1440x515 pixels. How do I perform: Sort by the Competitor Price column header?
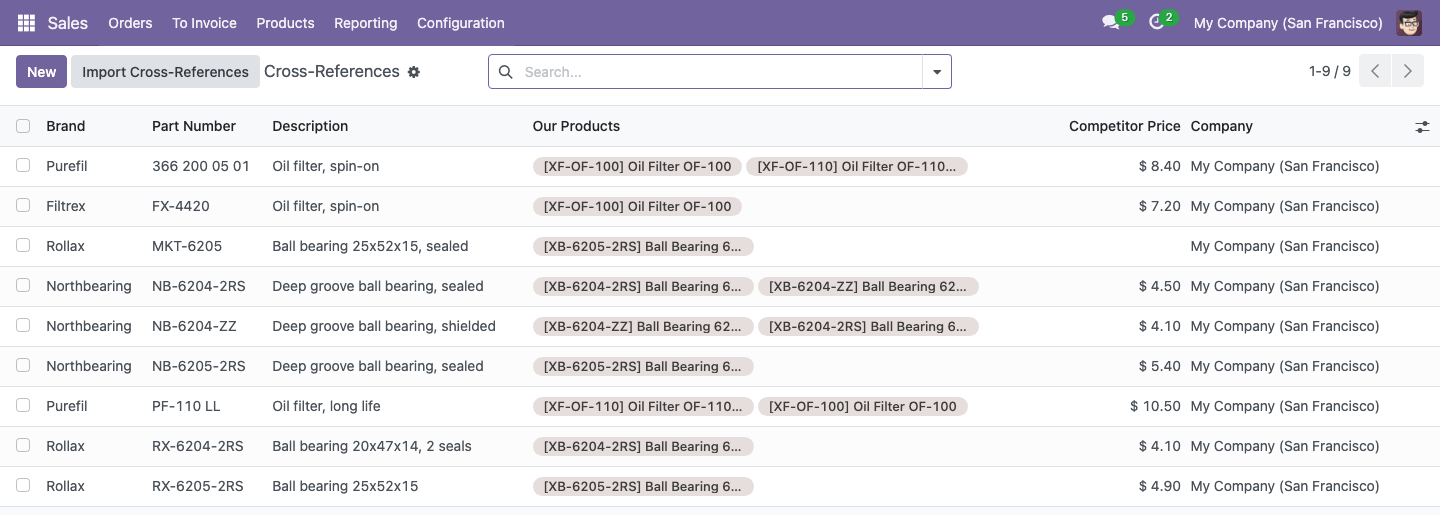tap(1124, 126)
